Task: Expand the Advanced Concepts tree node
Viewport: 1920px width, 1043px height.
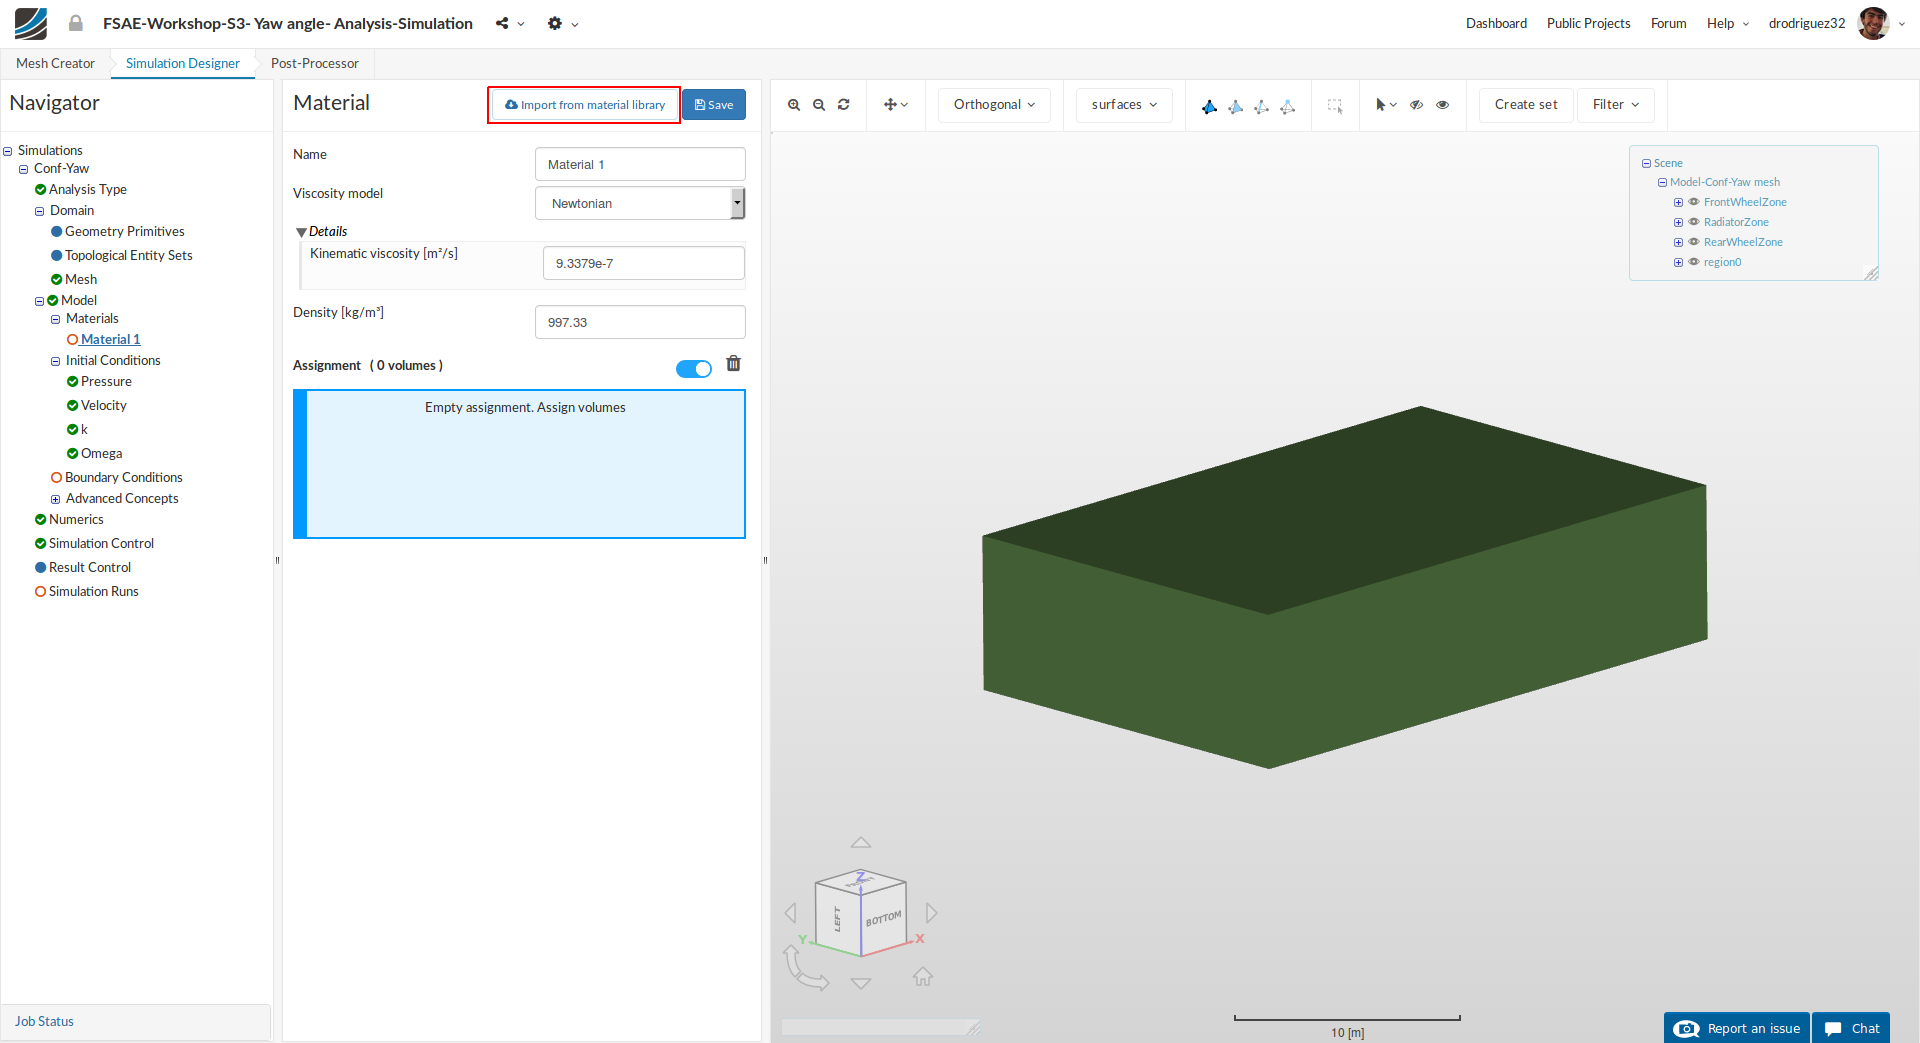Action: pyautogui.click(x=56, y=499)
